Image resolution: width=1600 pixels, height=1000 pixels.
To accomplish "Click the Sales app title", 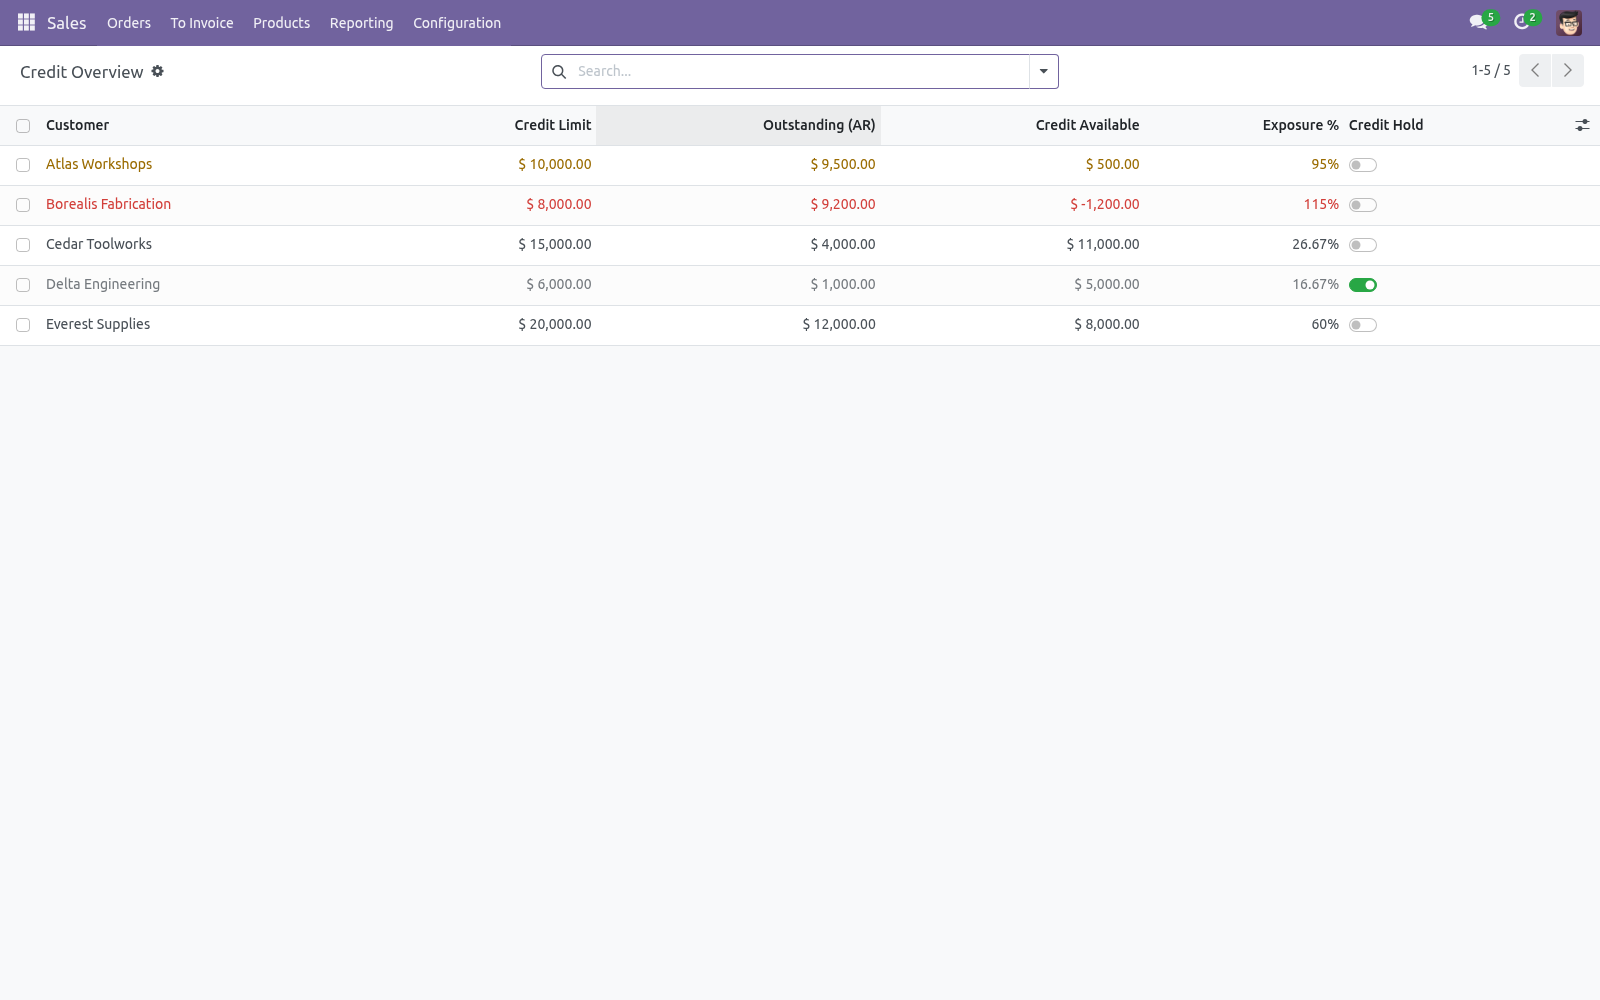I will point(67,22).
